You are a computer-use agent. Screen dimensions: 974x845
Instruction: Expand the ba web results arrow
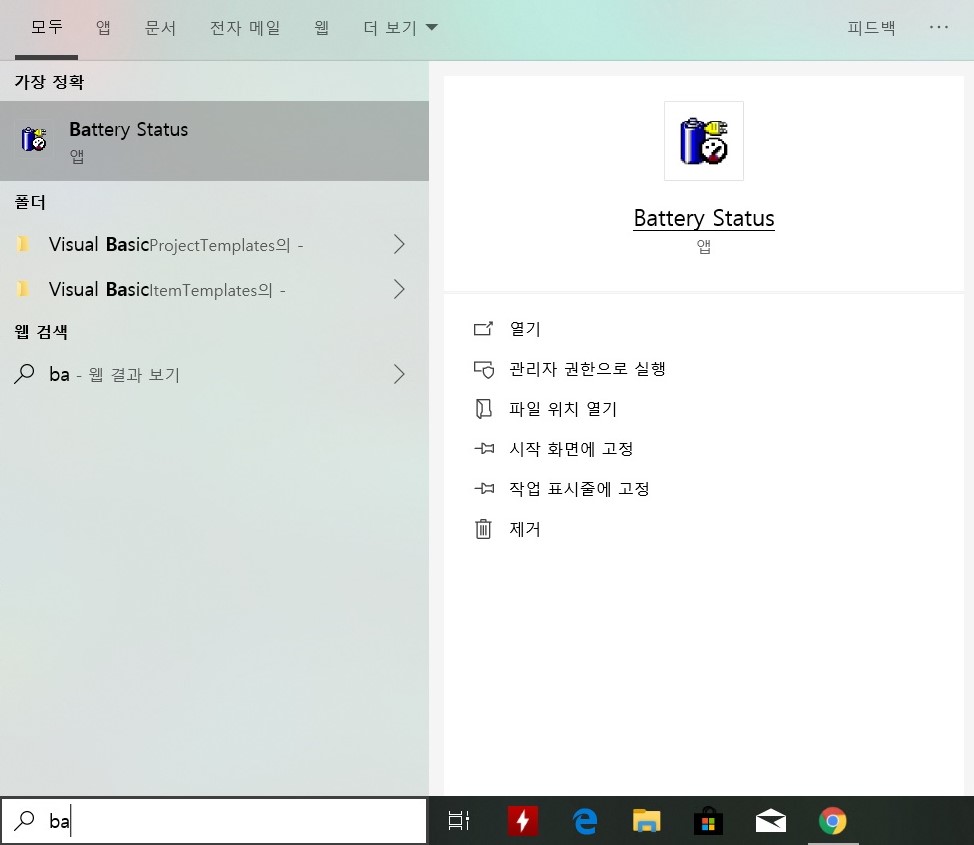coord(399,374)
